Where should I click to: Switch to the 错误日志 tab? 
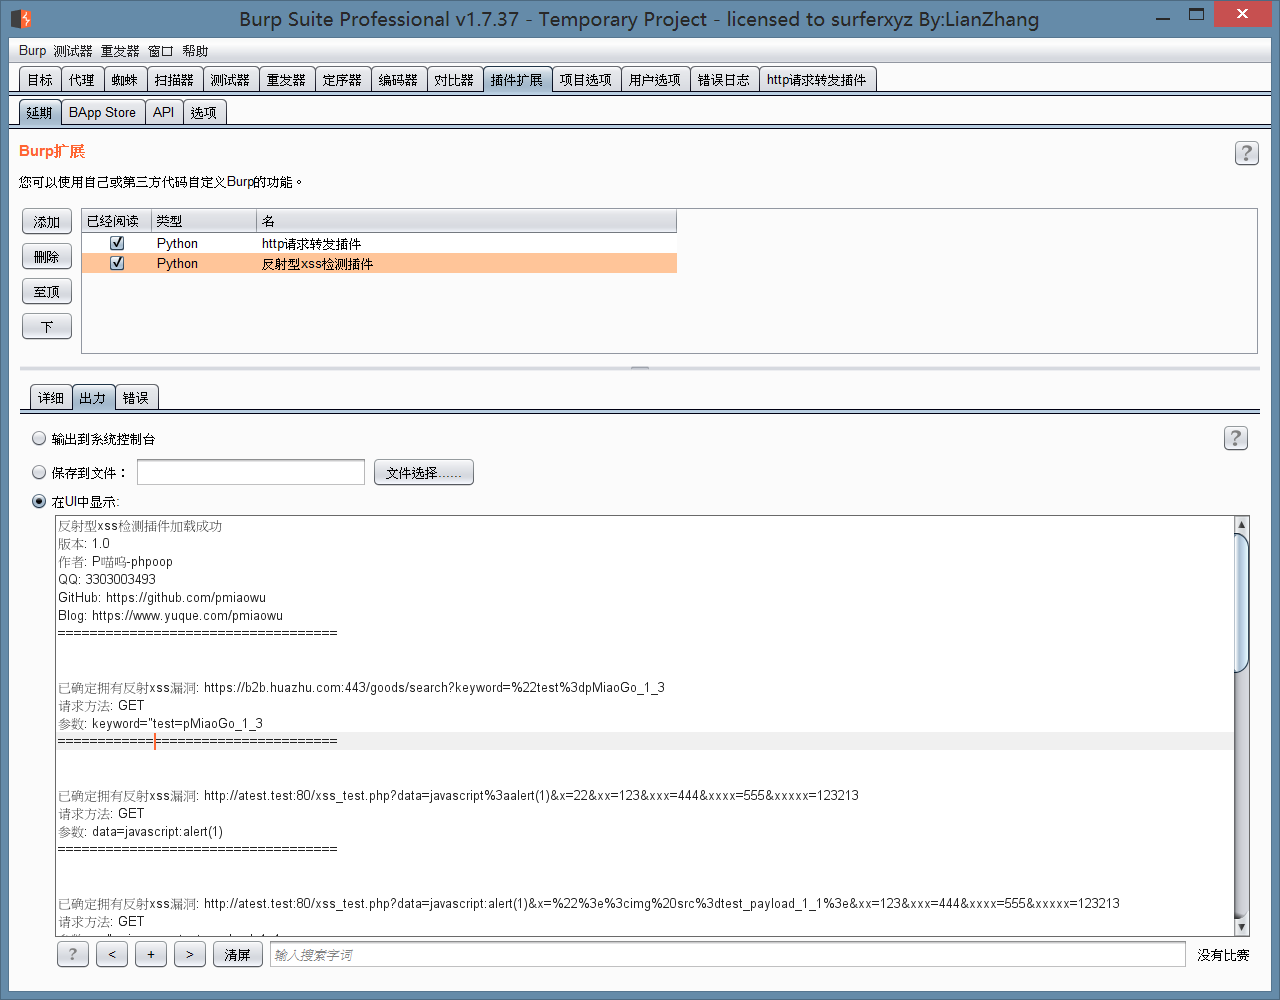coord(724,80)
